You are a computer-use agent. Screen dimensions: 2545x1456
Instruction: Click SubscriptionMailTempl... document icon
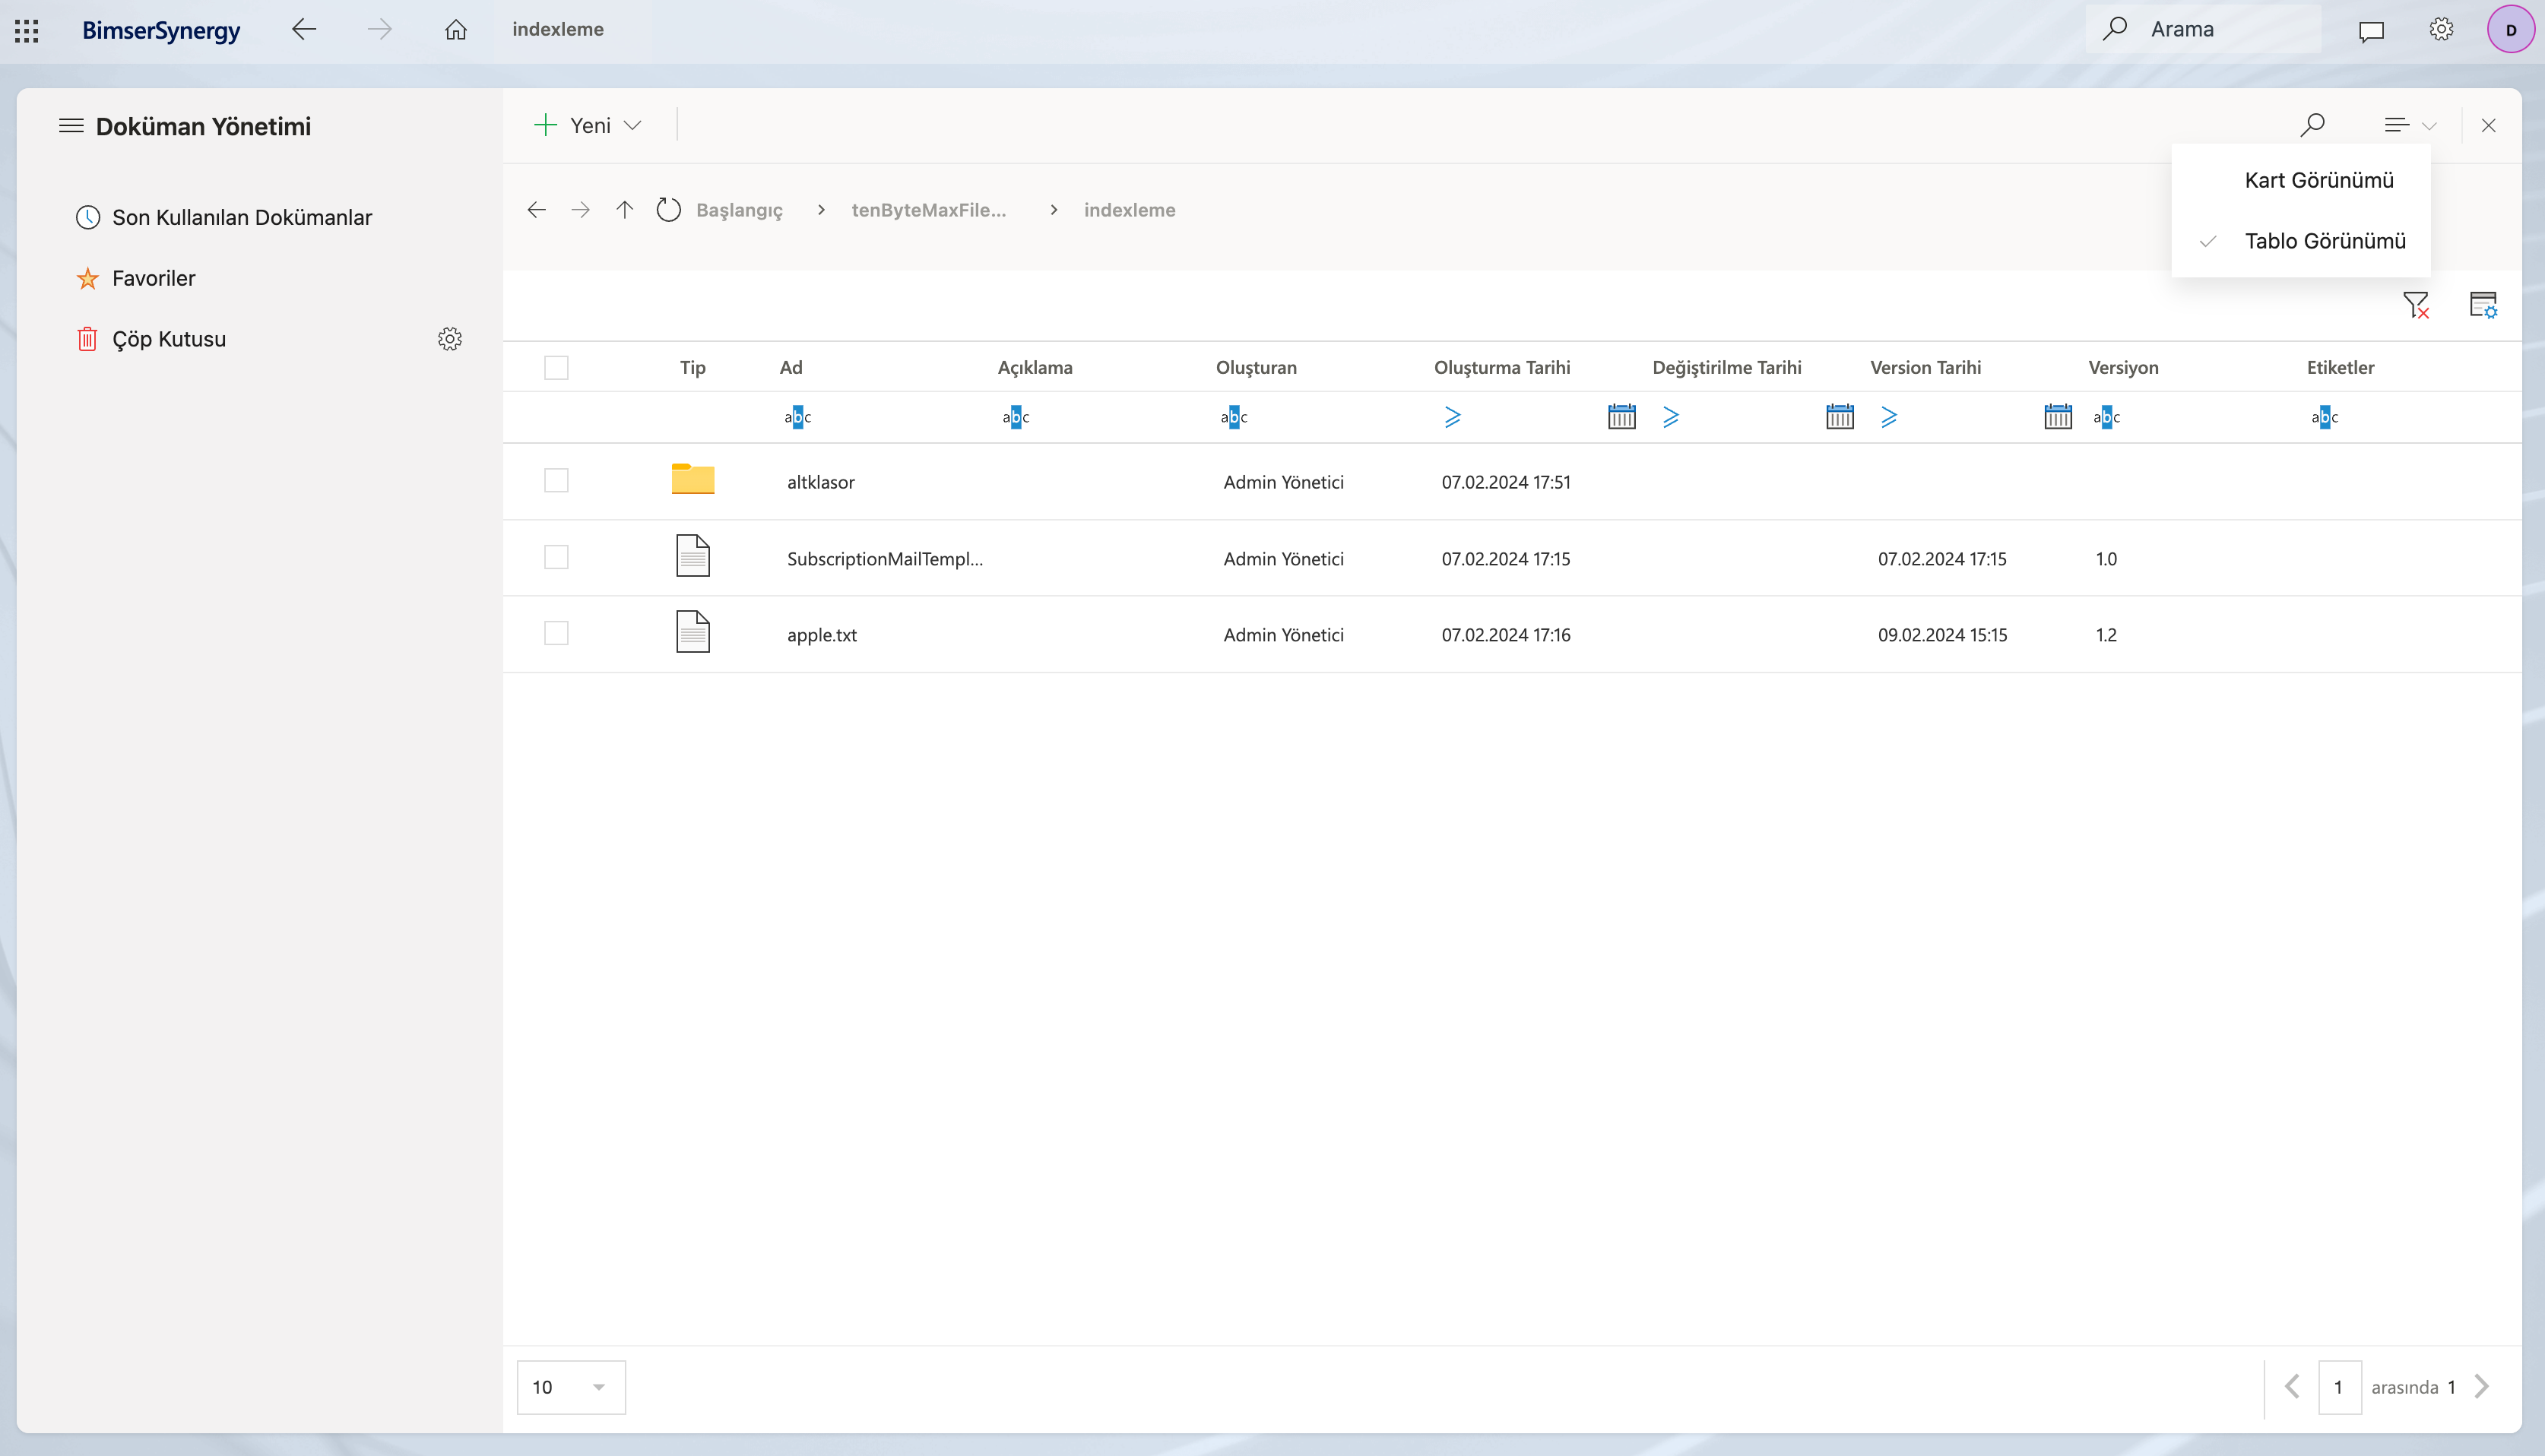click(x=693, y=556)
